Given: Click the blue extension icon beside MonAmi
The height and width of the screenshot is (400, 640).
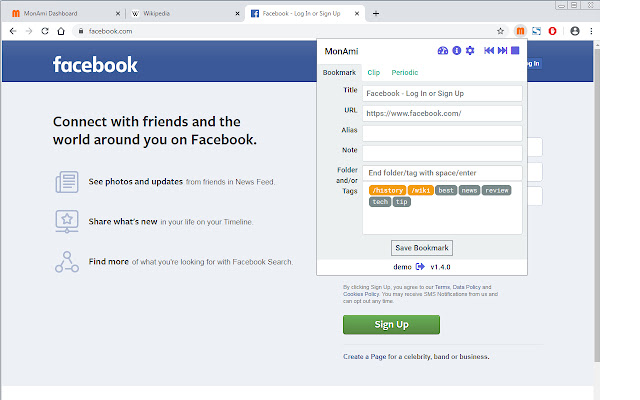Looking at the screenshot, I should click(x=536, y=31).
